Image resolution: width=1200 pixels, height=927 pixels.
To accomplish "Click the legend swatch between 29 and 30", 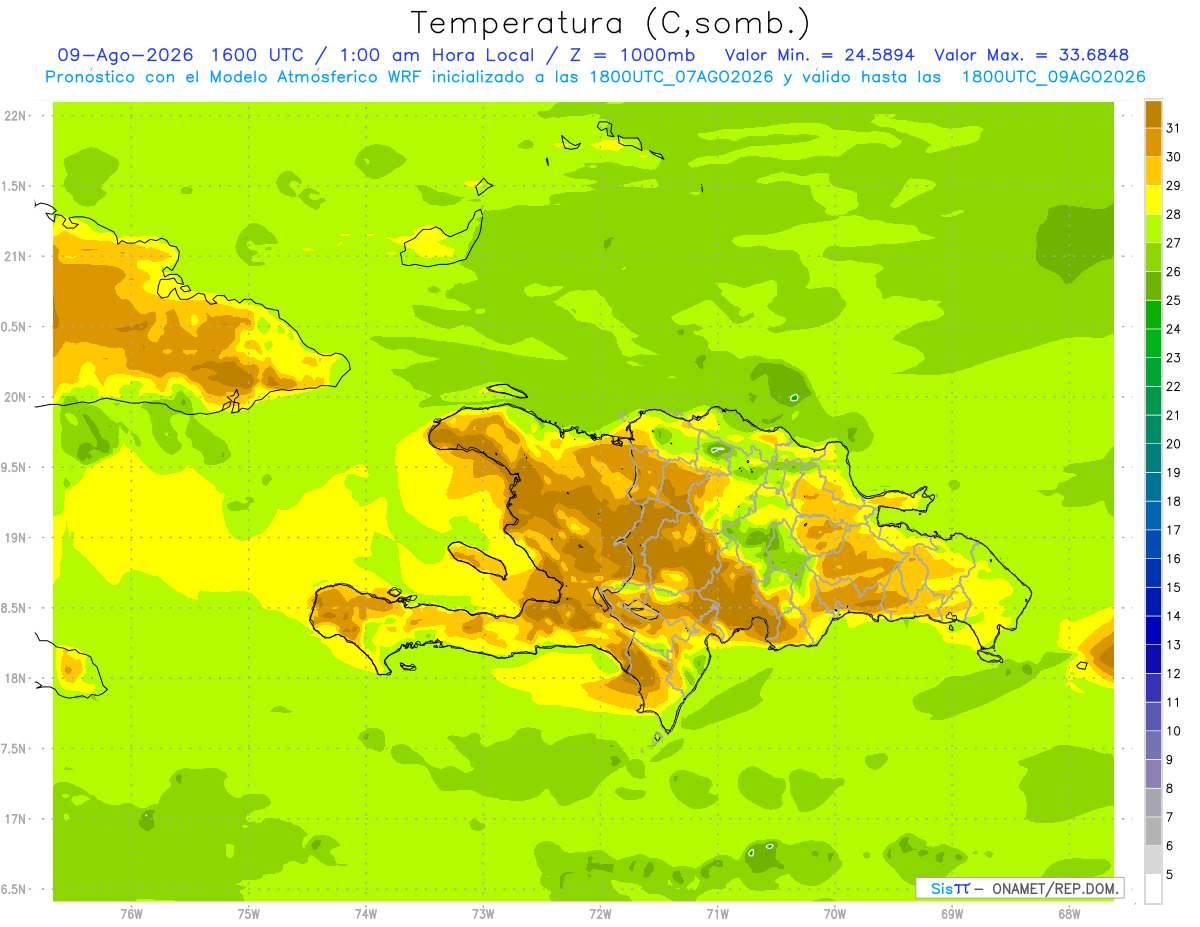I will pos(1153,171).
